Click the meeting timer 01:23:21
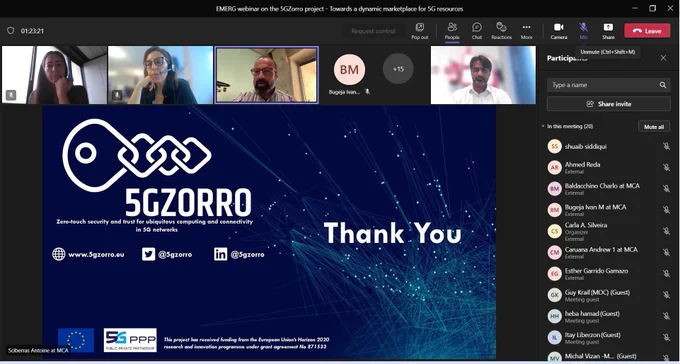This screenshot has height=364, width=680. tap(32, 31)
